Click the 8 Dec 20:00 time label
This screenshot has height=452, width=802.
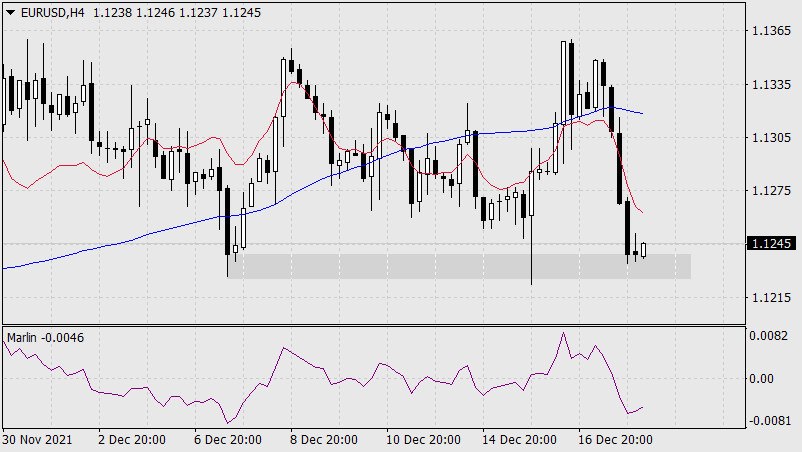324,440
